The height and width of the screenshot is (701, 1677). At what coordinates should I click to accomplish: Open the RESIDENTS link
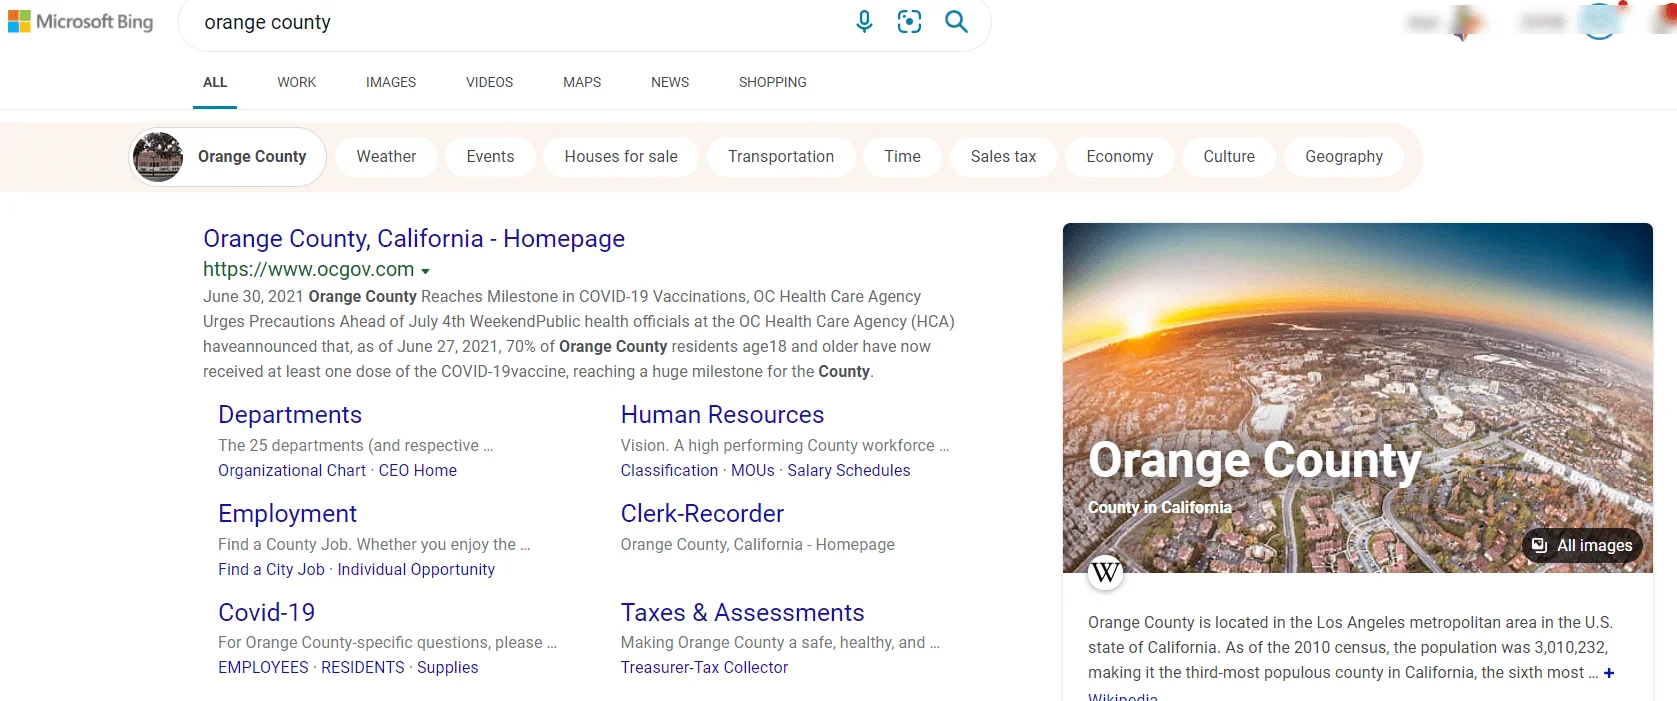point(363,668)
